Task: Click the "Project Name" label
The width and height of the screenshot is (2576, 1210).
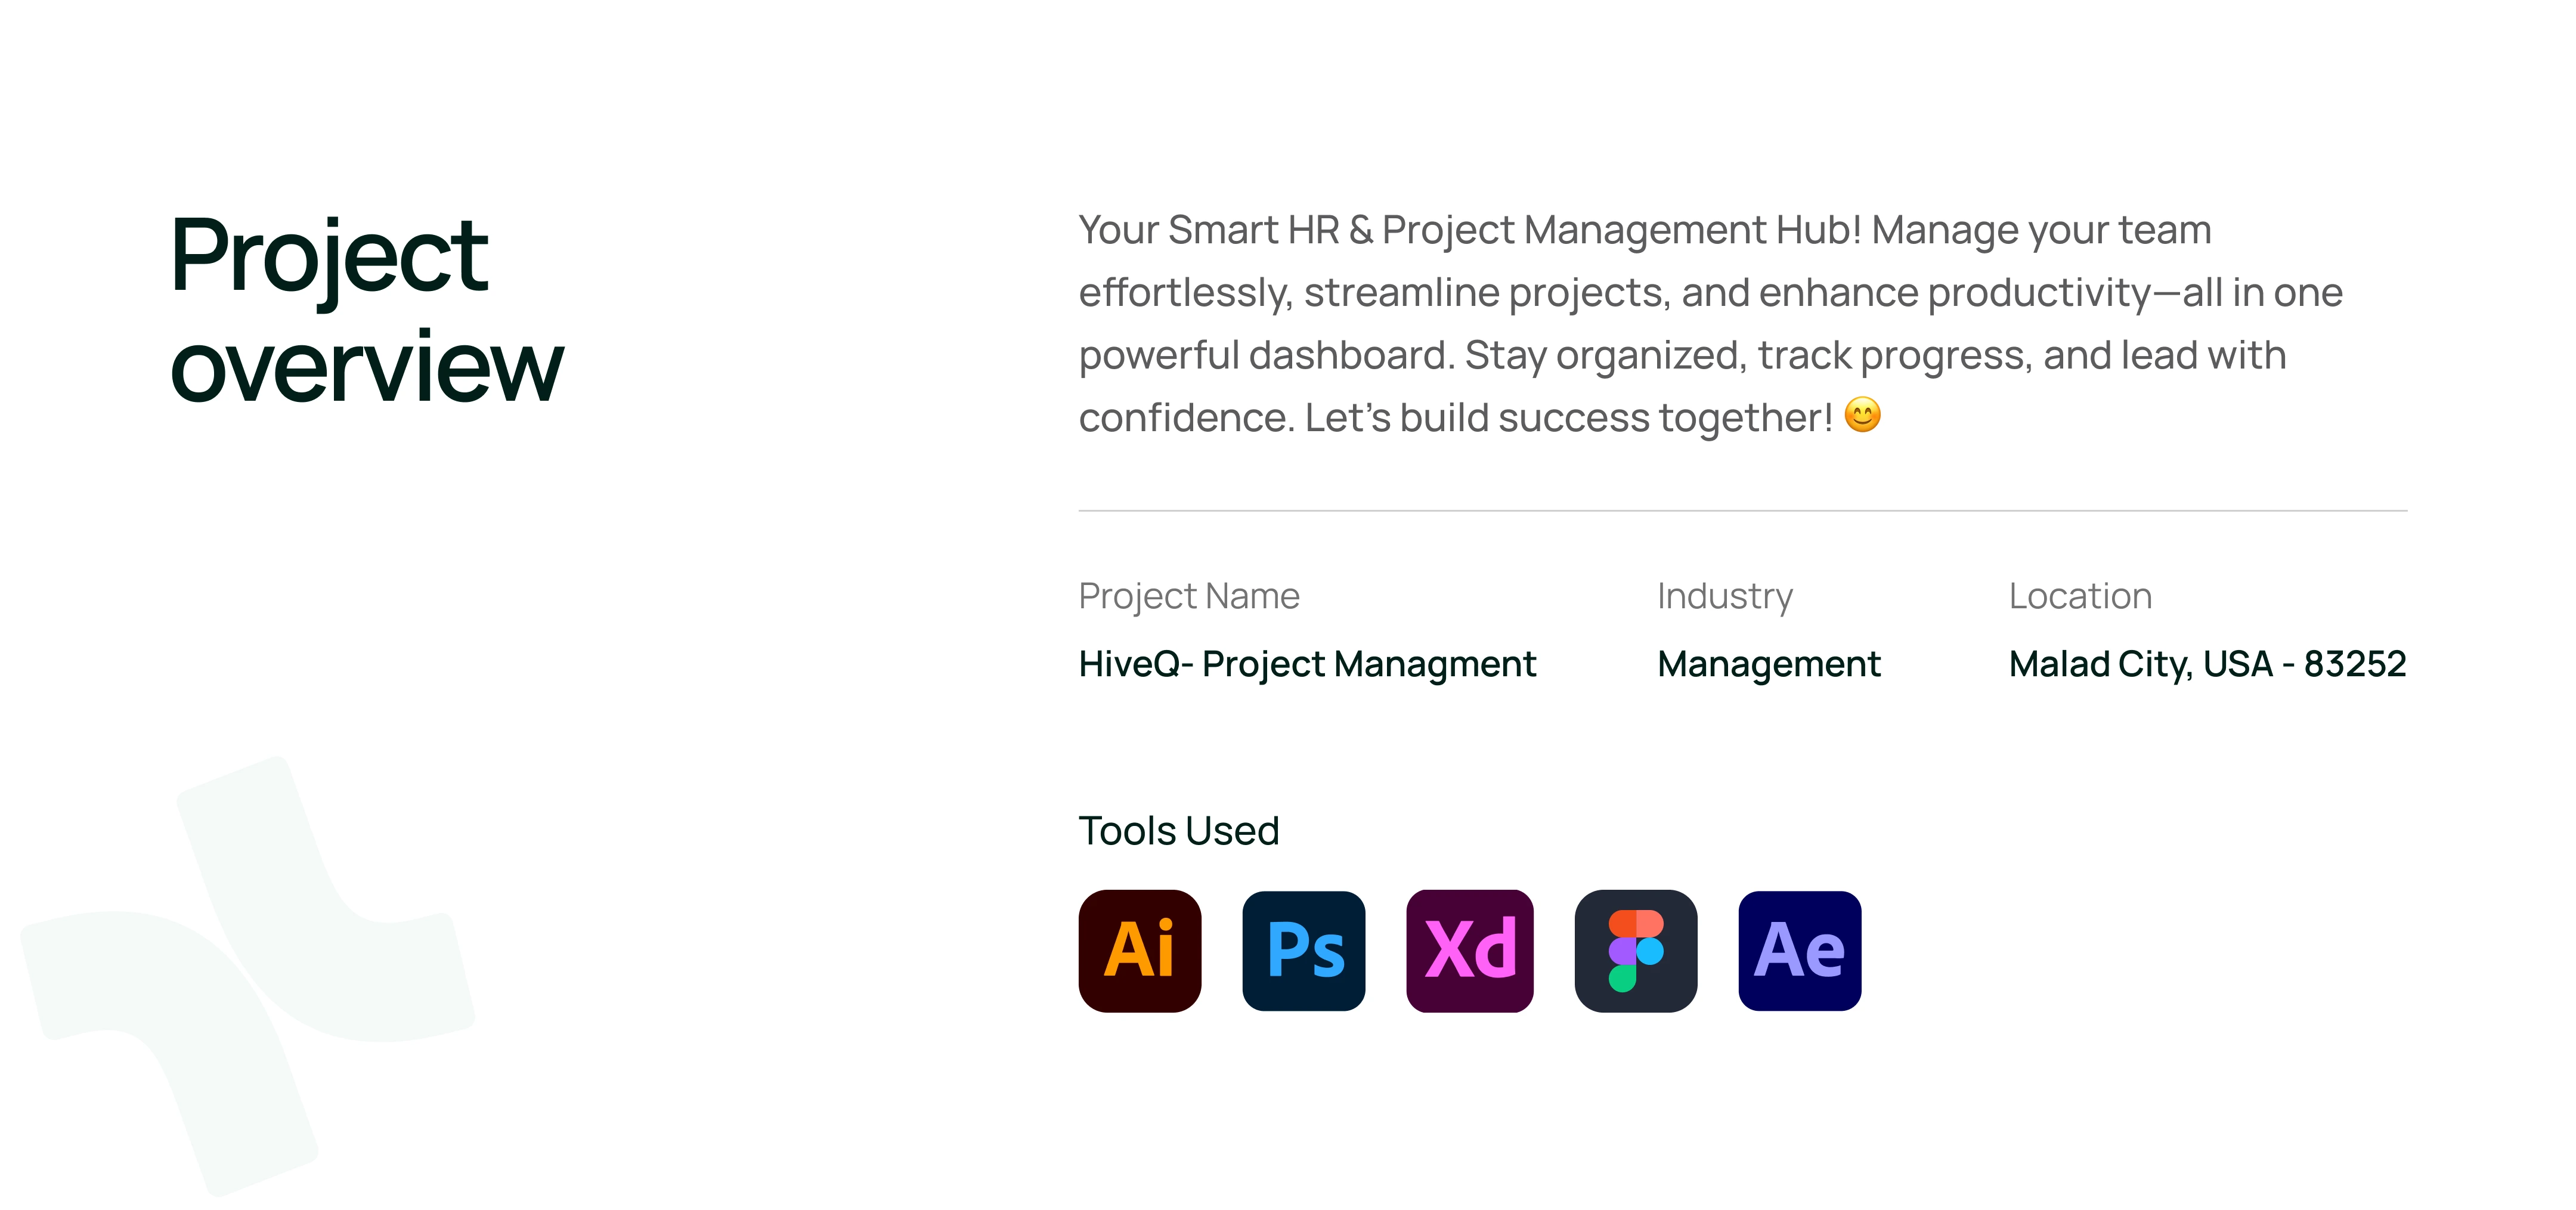Action: [x=1189, y=596]
